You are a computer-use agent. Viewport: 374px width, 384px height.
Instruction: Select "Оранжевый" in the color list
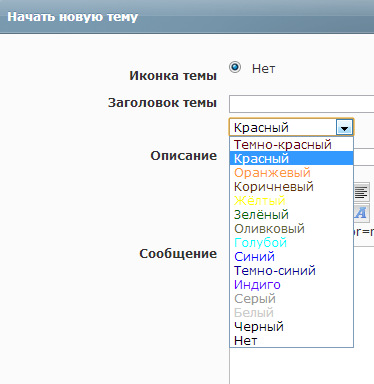coord(291,172)
